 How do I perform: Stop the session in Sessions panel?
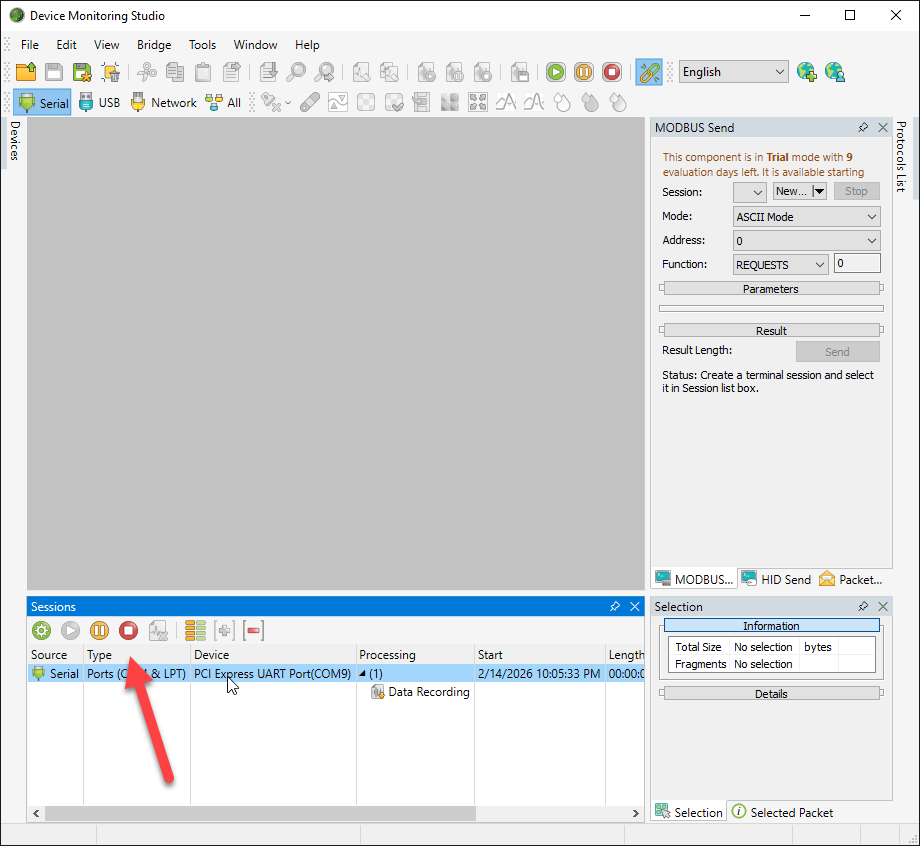pyautogui.click(x=128, y=630)
